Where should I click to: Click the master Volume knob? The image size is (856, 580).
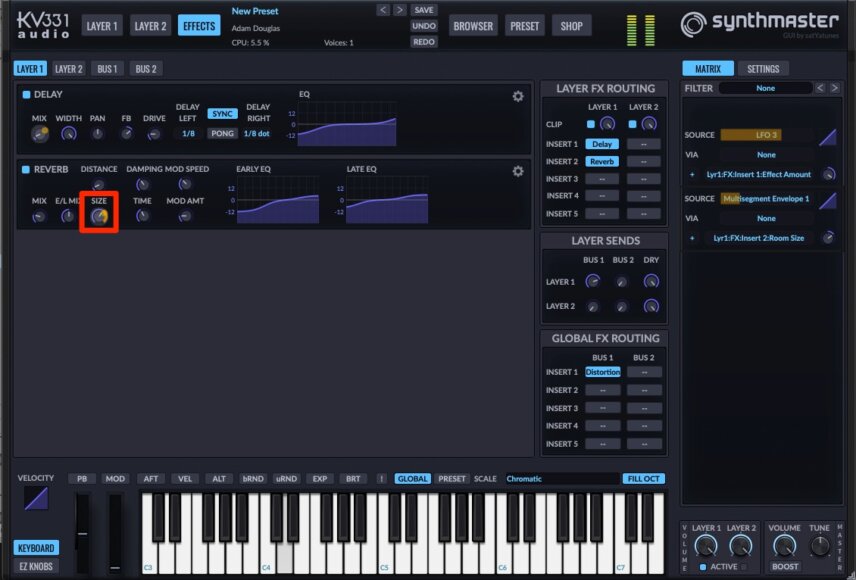784,545
